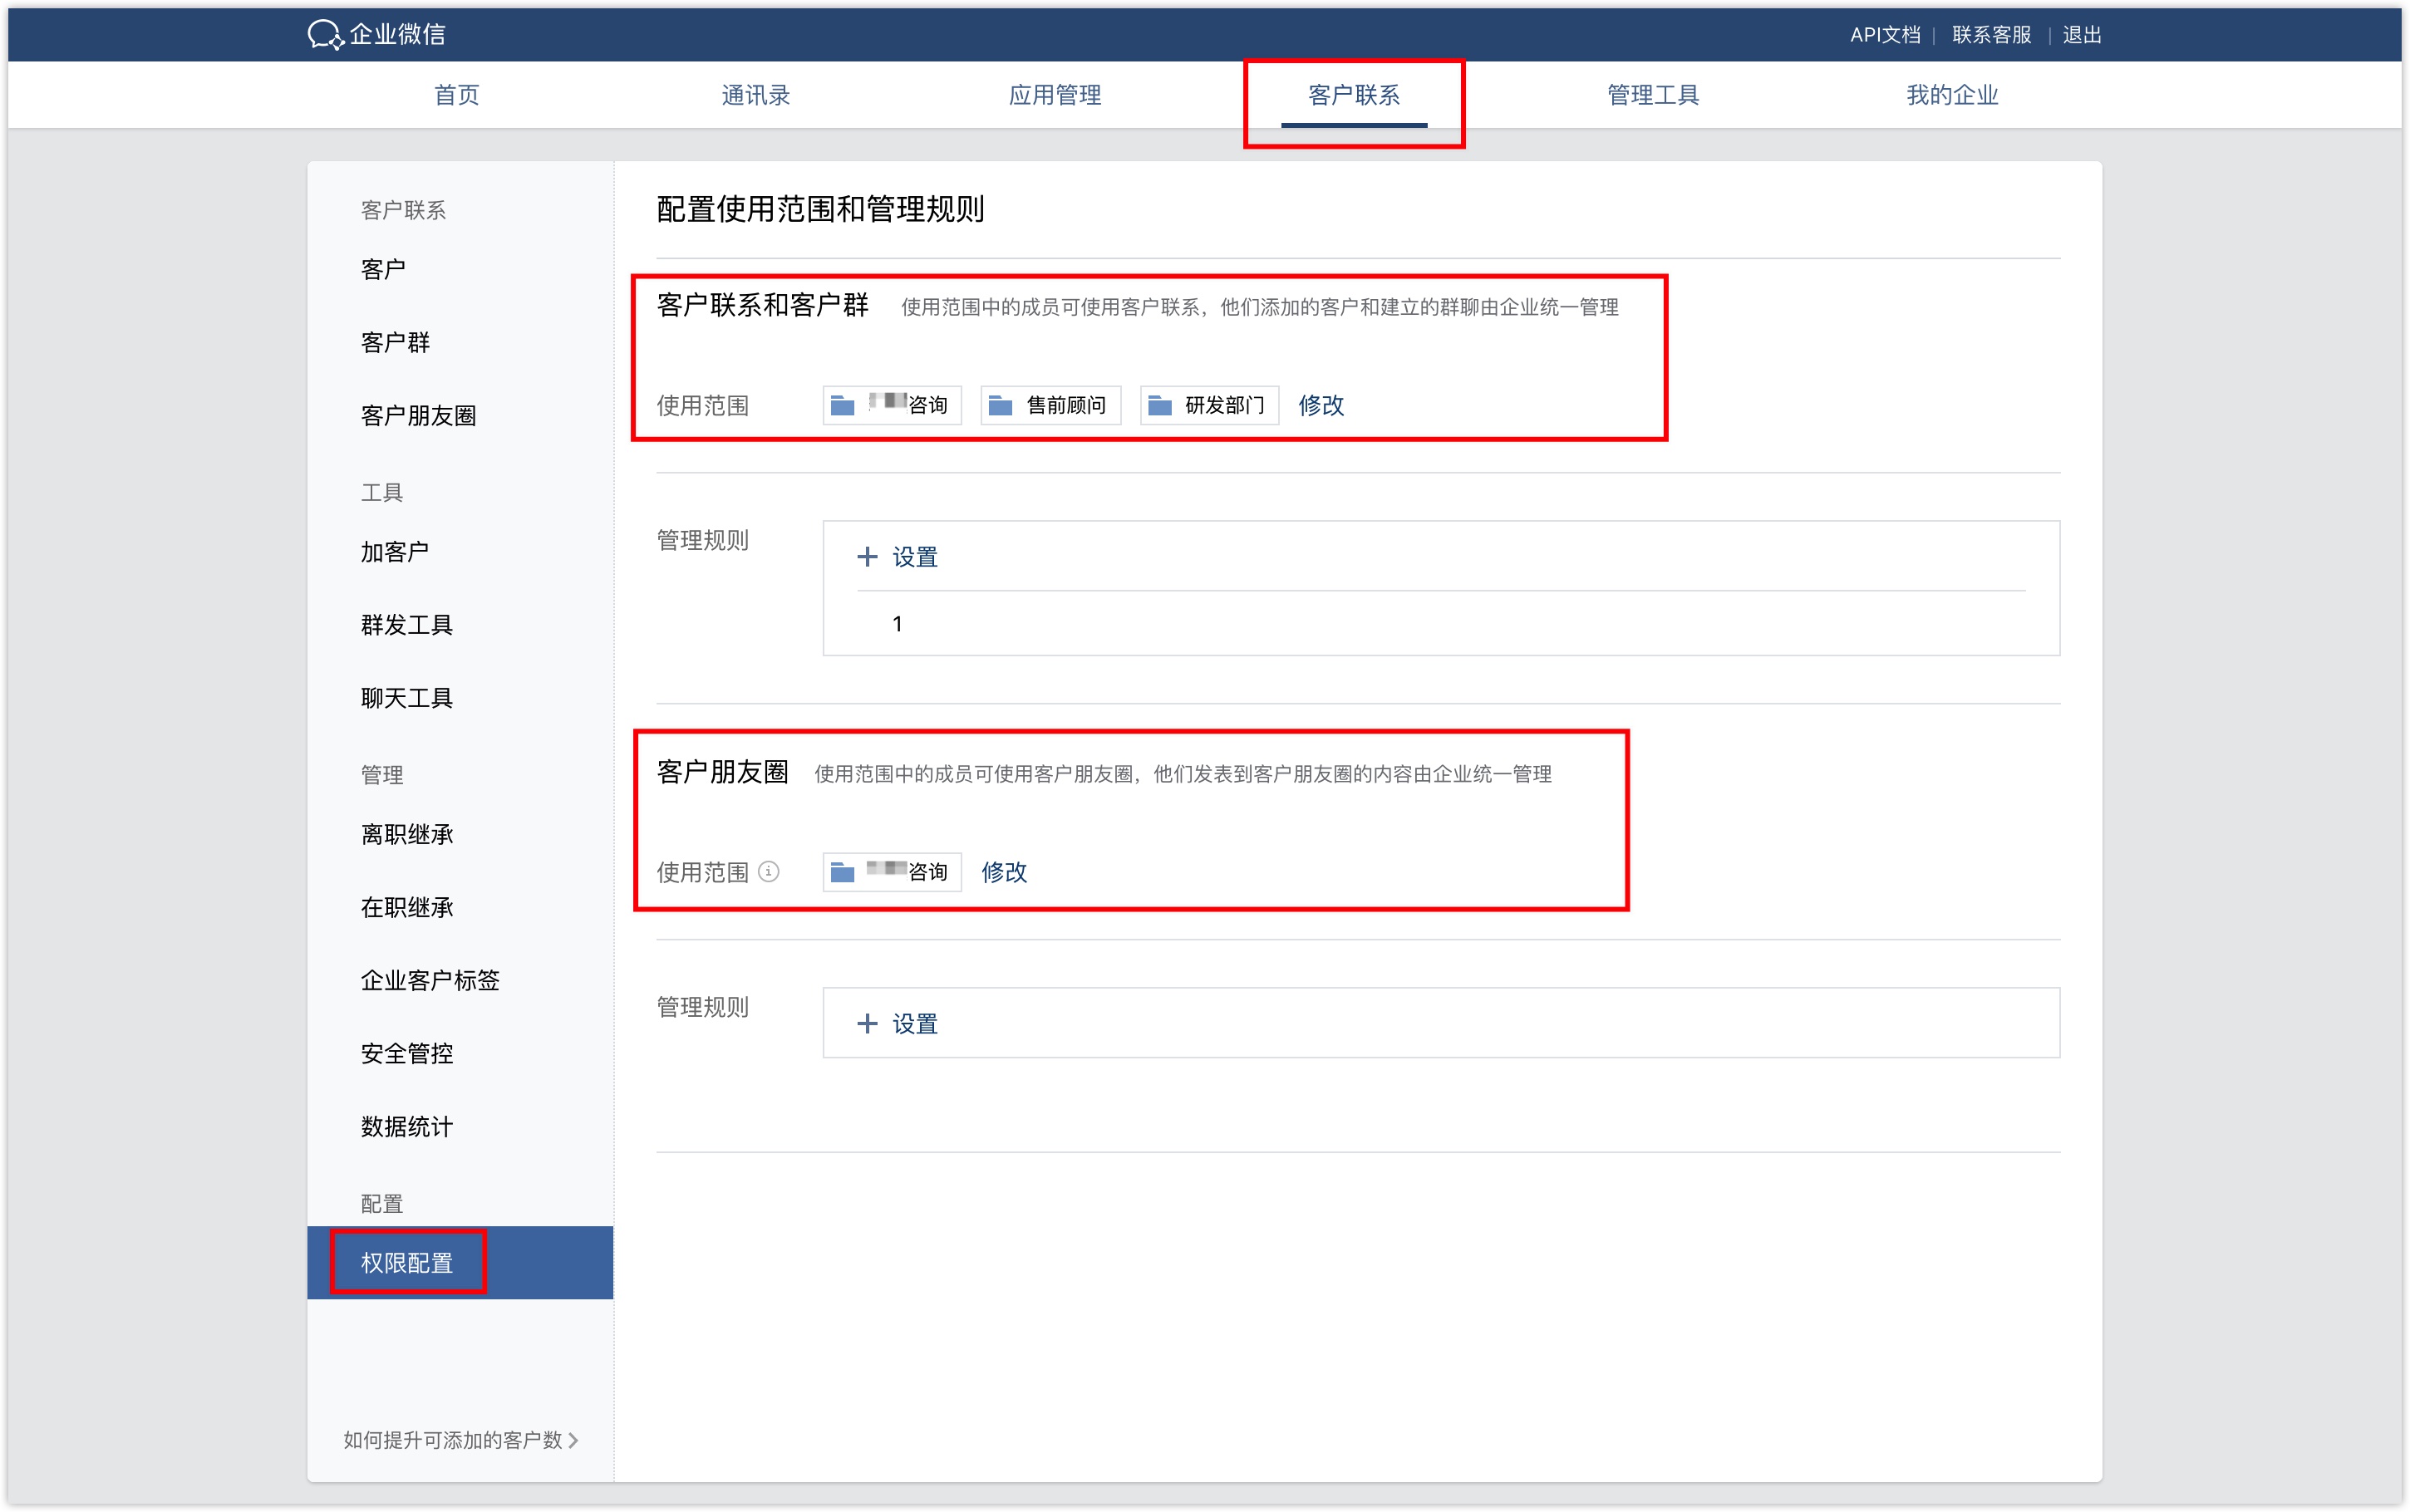Click rule entry "1" in 管理规则
This screenshot has width=2410, height=1512.
click(897, 624)
